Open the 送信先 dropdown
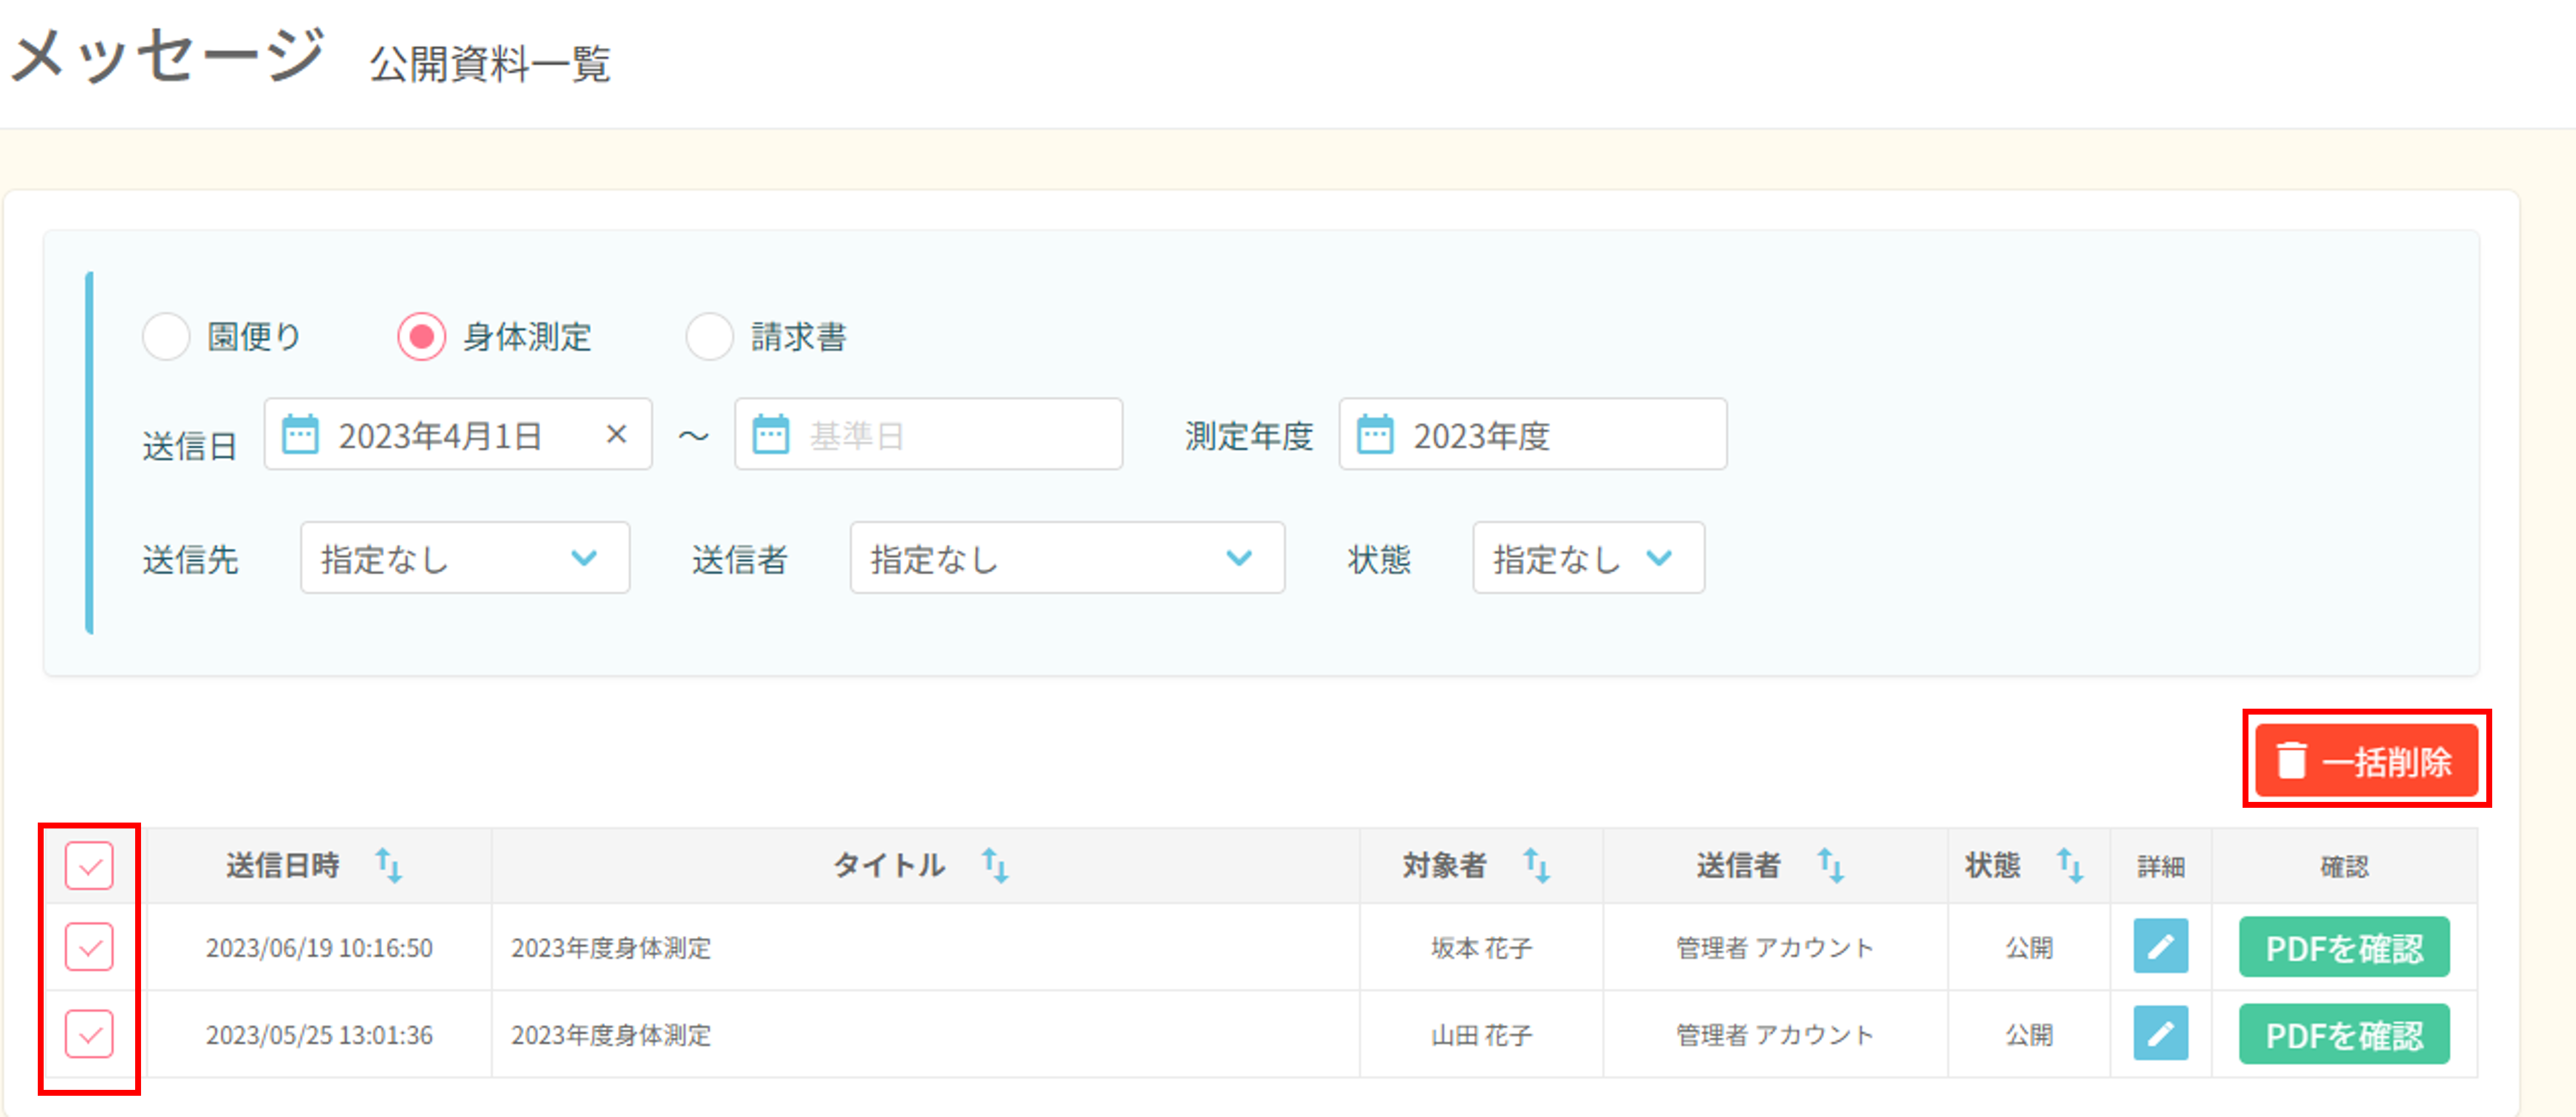The height and width of the screenshot is (1117, 2576). pos(465,558)
